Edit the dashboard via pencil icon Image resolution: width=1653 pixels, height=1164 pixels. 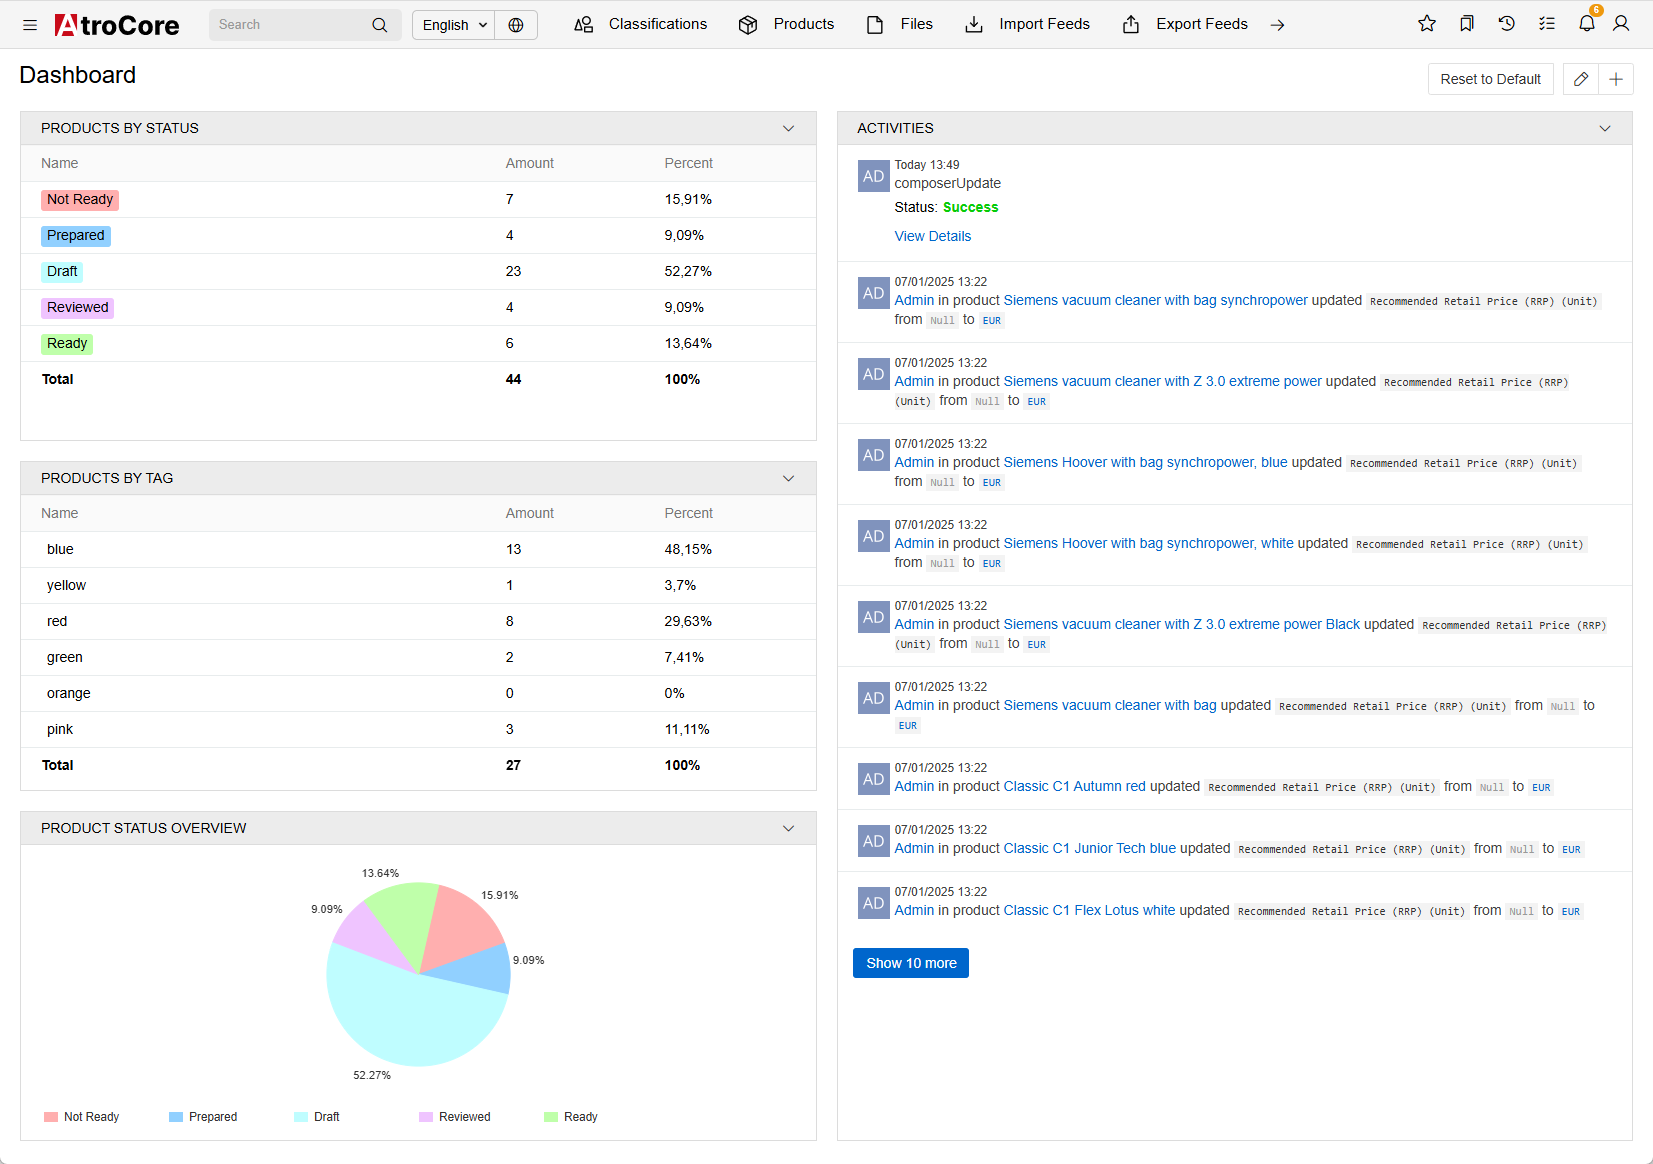[1581, 78]
